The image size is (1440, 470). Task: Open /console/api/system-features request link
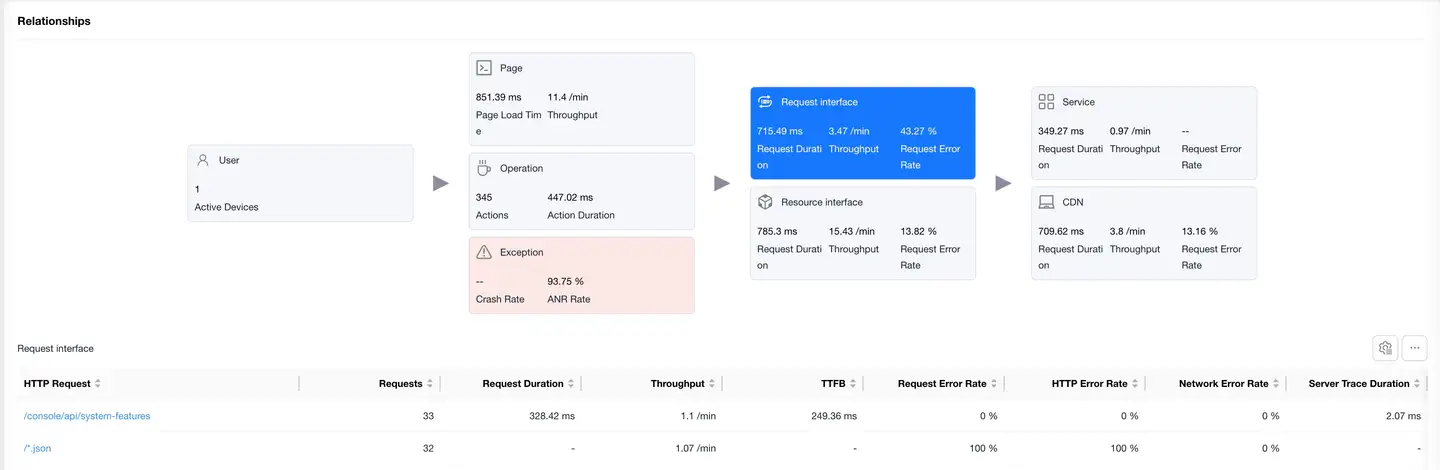click(87, 416)
